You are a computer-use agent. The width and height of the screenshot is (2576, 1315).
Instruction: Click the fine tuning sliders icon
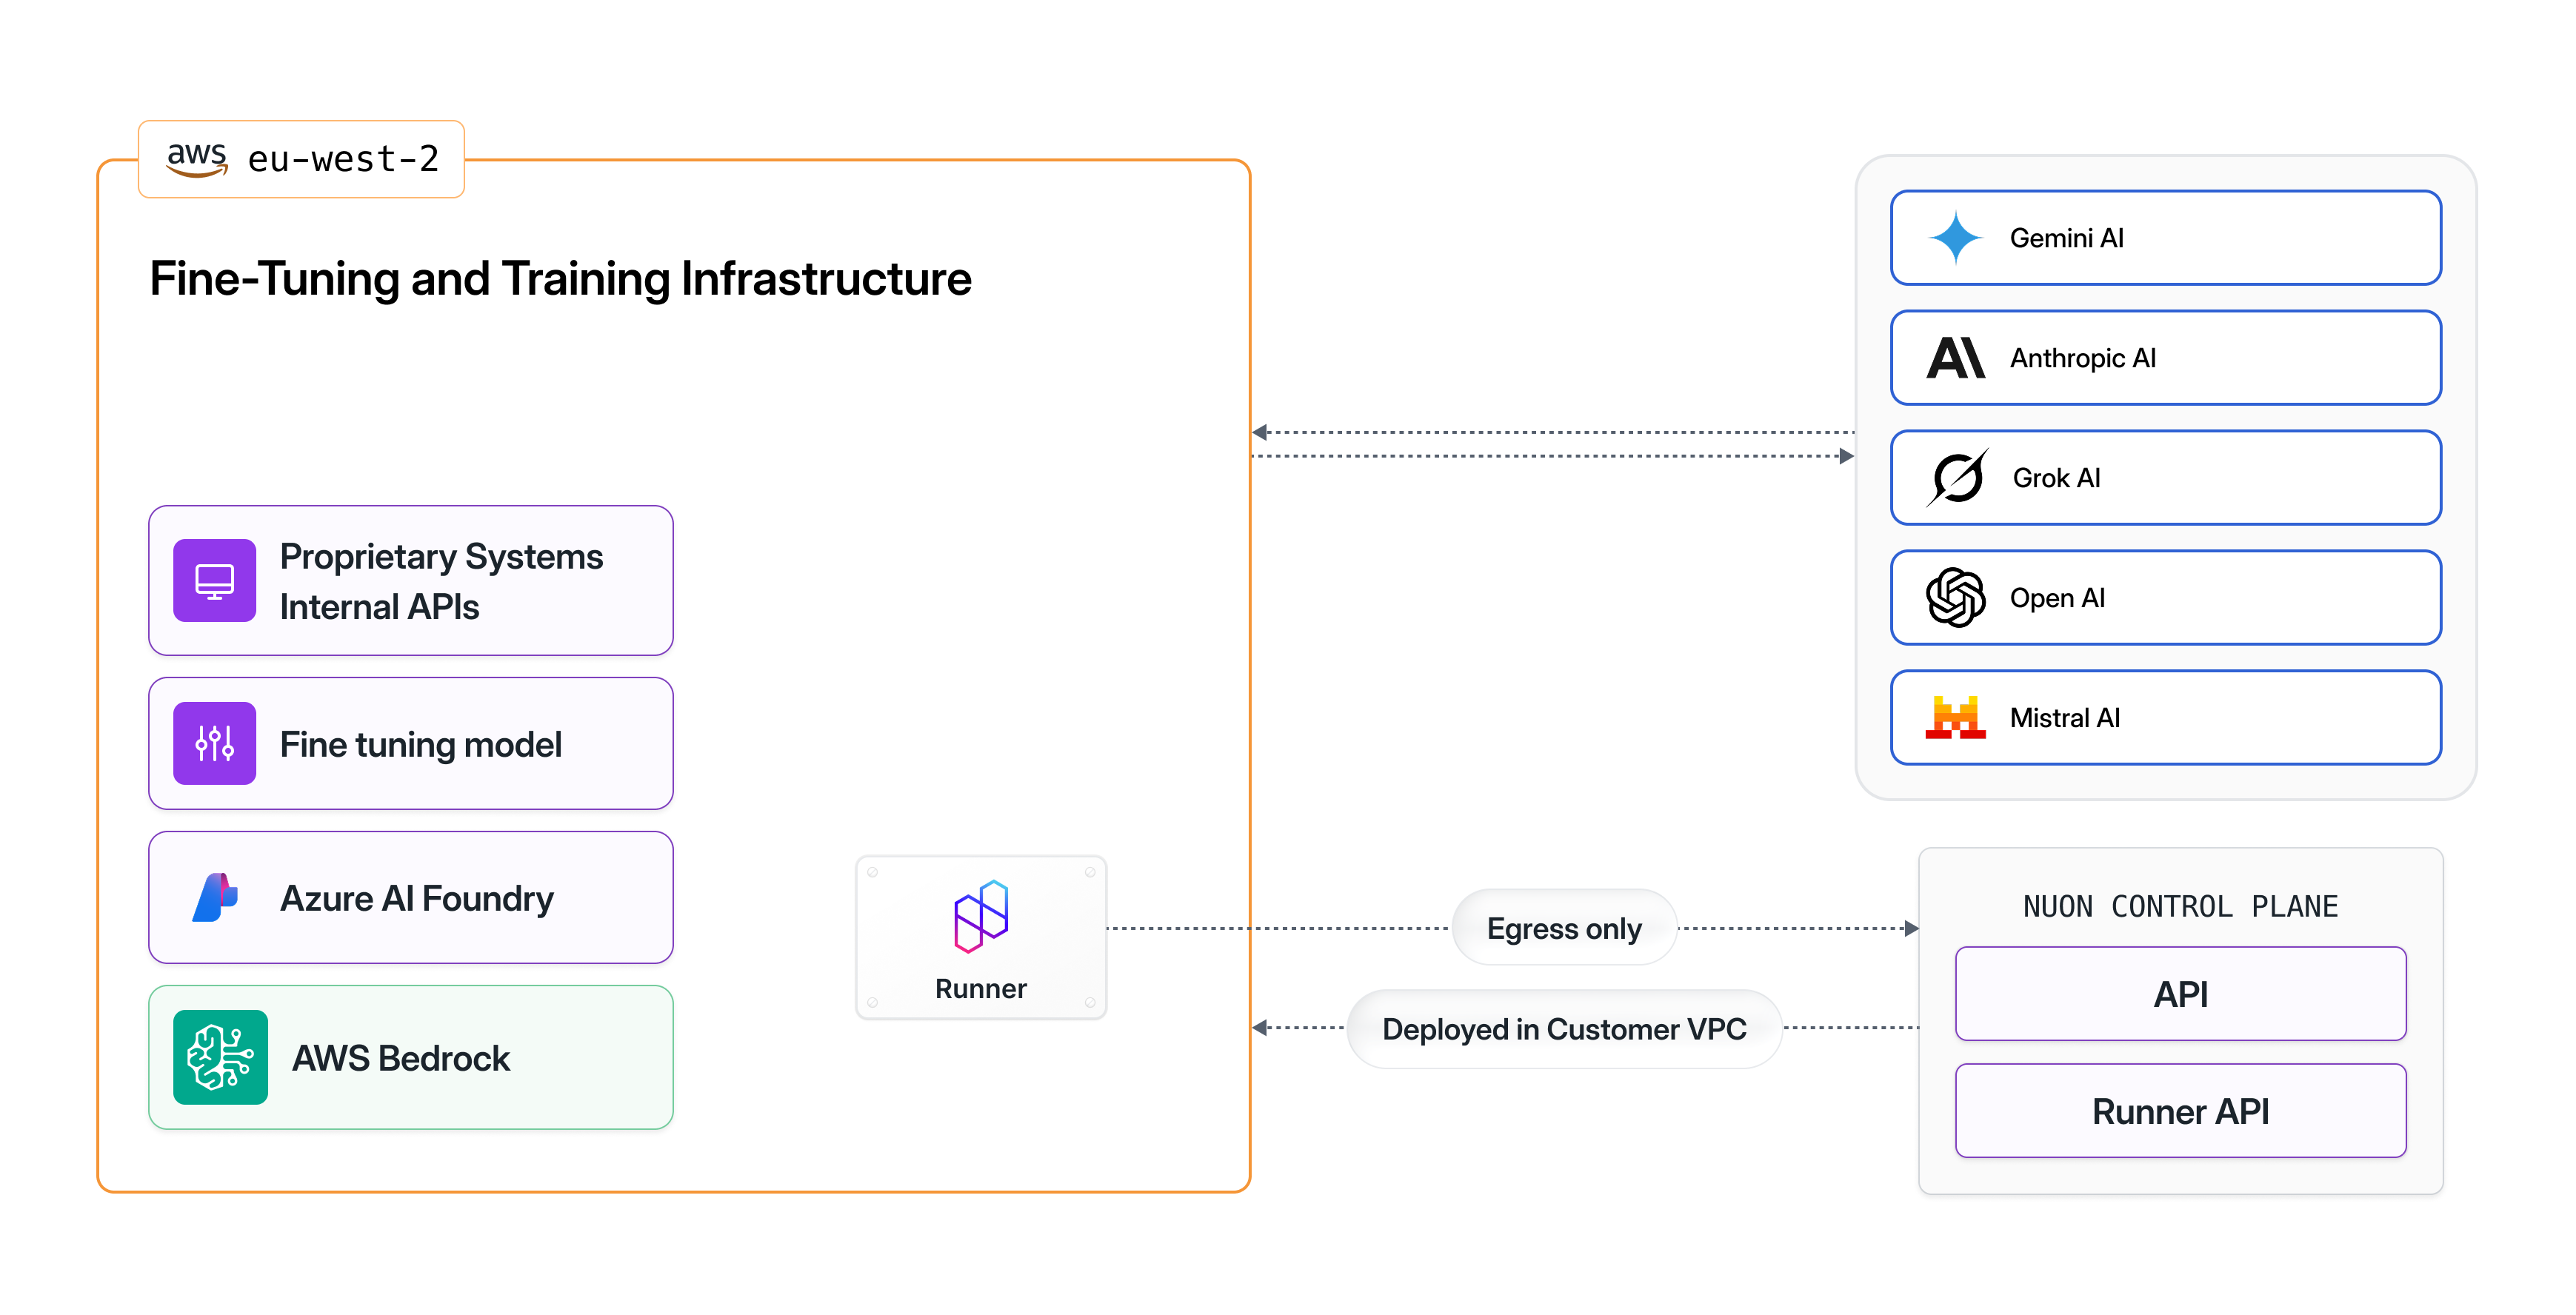coord(214,743)
